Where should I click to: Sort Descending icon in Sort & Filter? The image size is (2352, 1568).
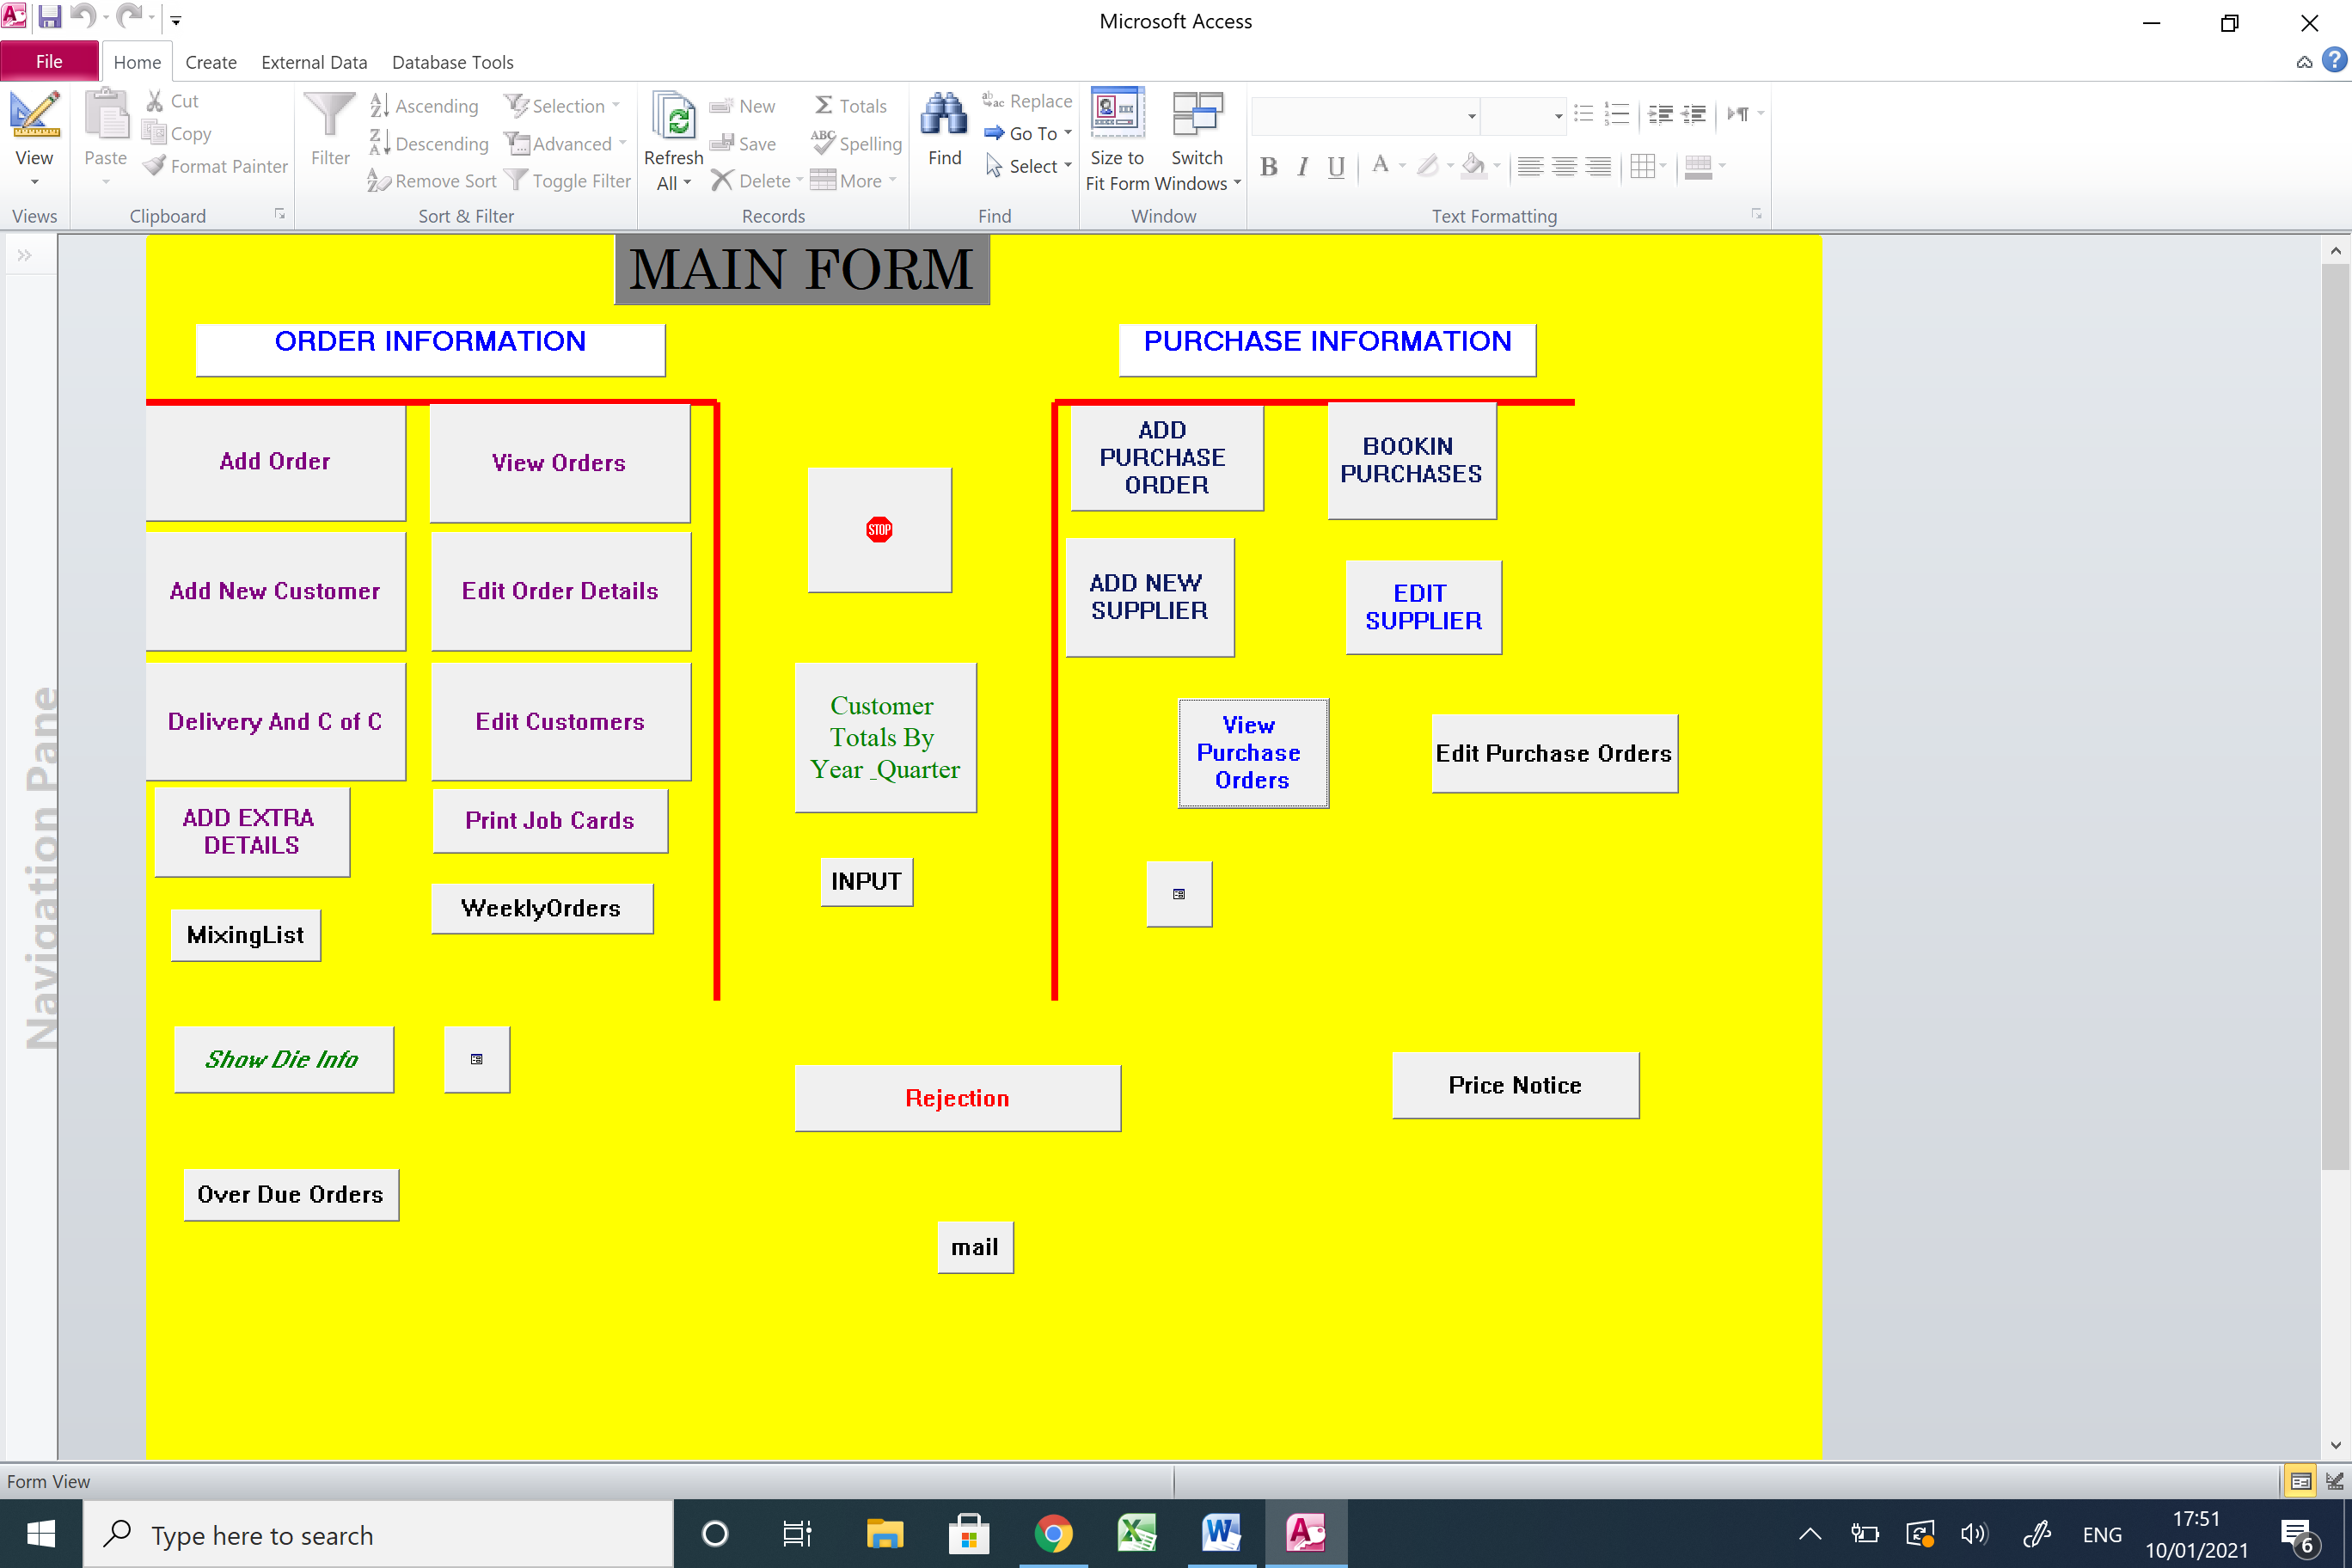379,143
